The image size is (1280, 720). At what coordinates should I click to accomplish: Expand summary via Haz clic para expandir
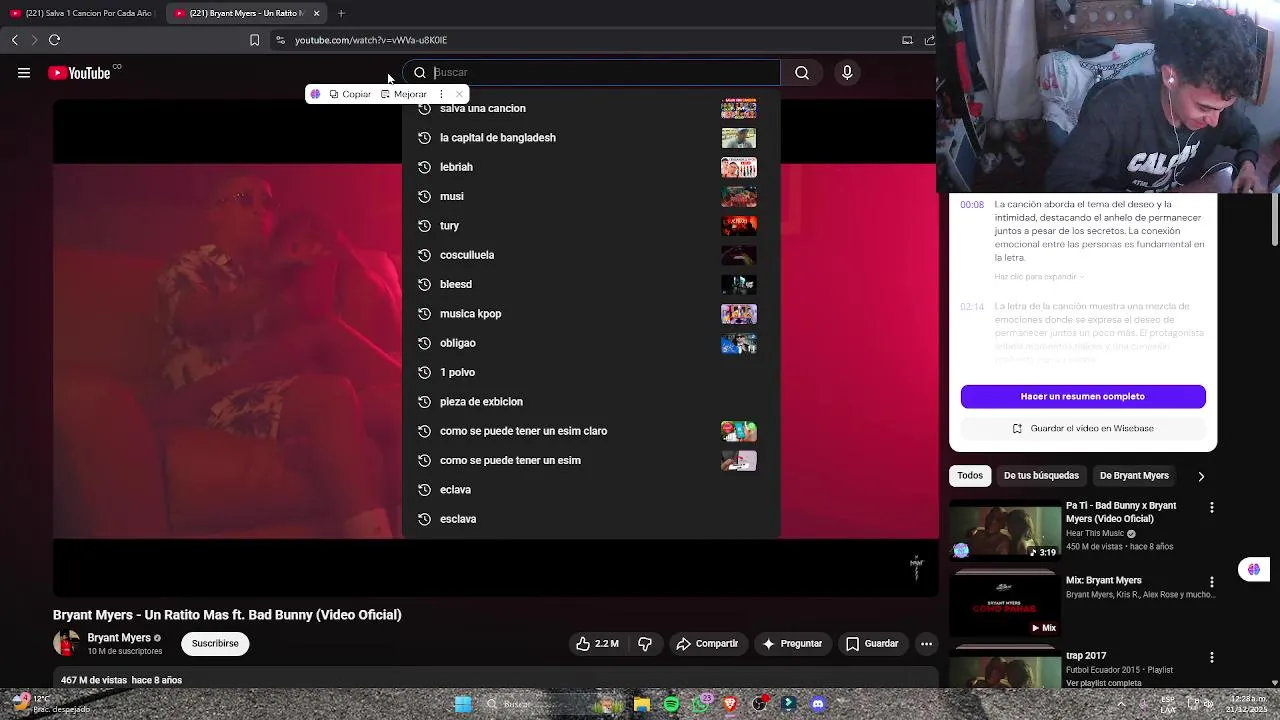[x=1038, y=277]
